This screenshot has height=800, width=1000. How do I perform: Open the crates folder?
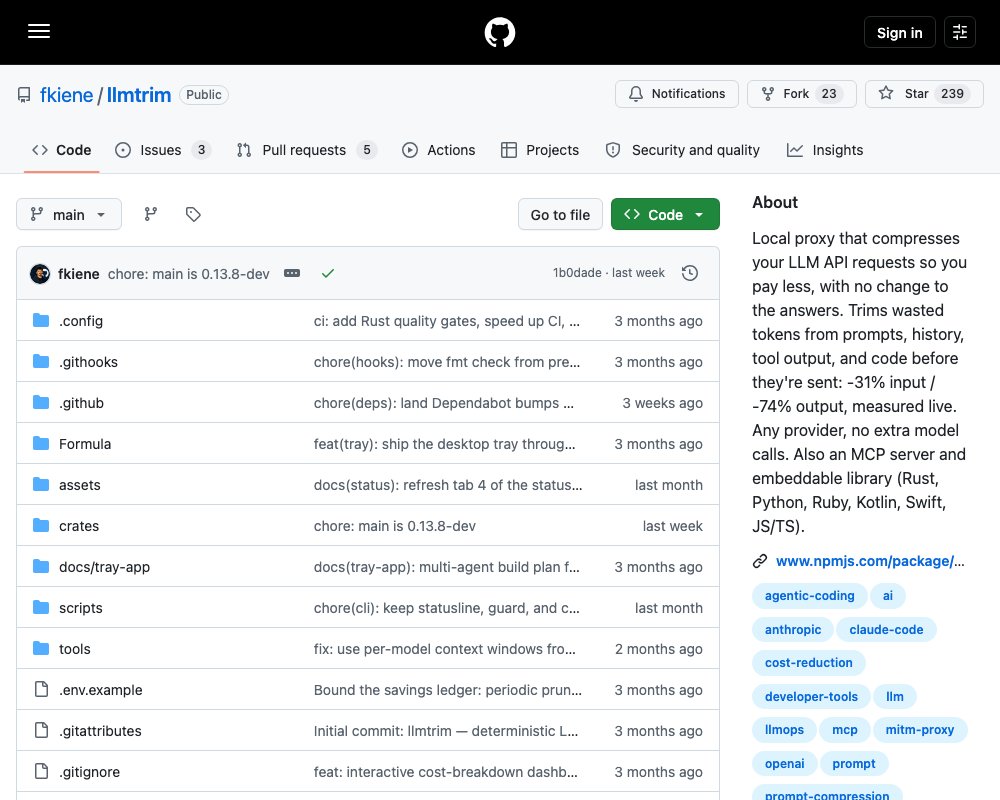coord(79,526)
